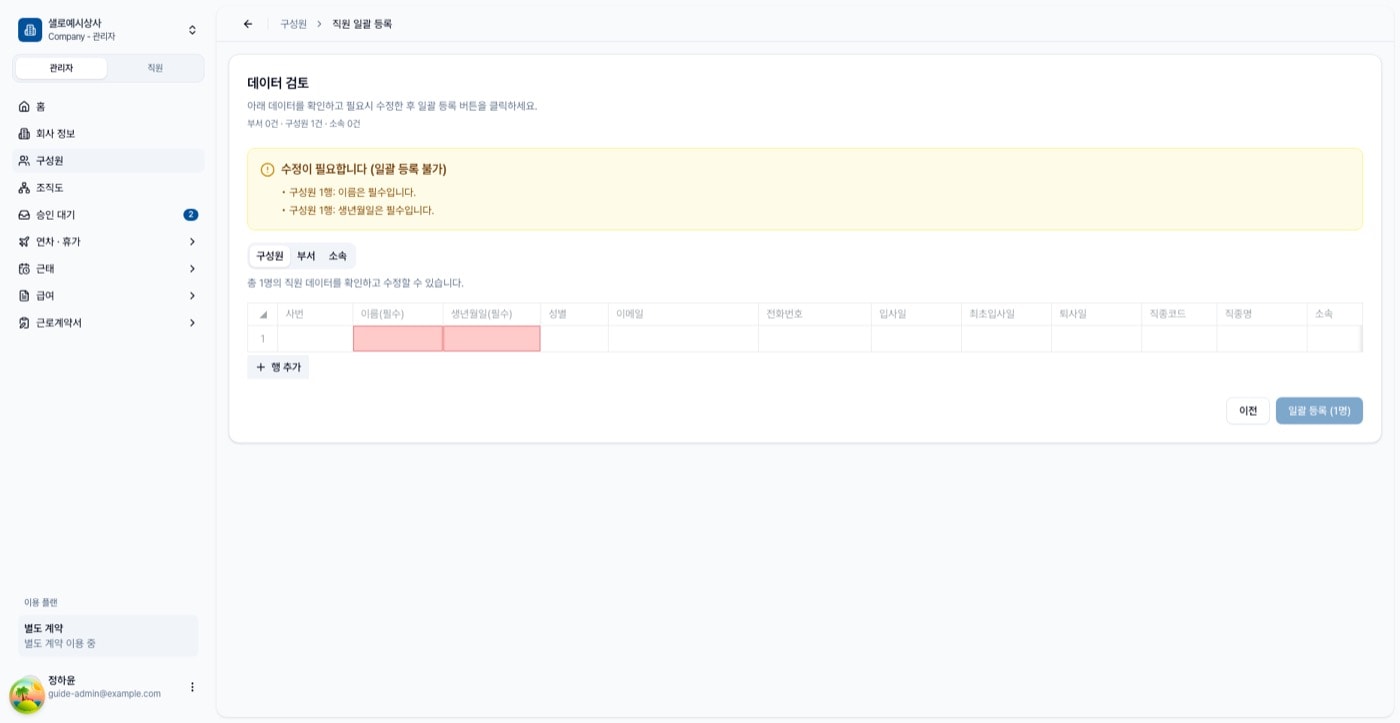Select the 구성원 data tab
The height and width of the screenshot is (723, 1400).
click(x=270, y=256)
